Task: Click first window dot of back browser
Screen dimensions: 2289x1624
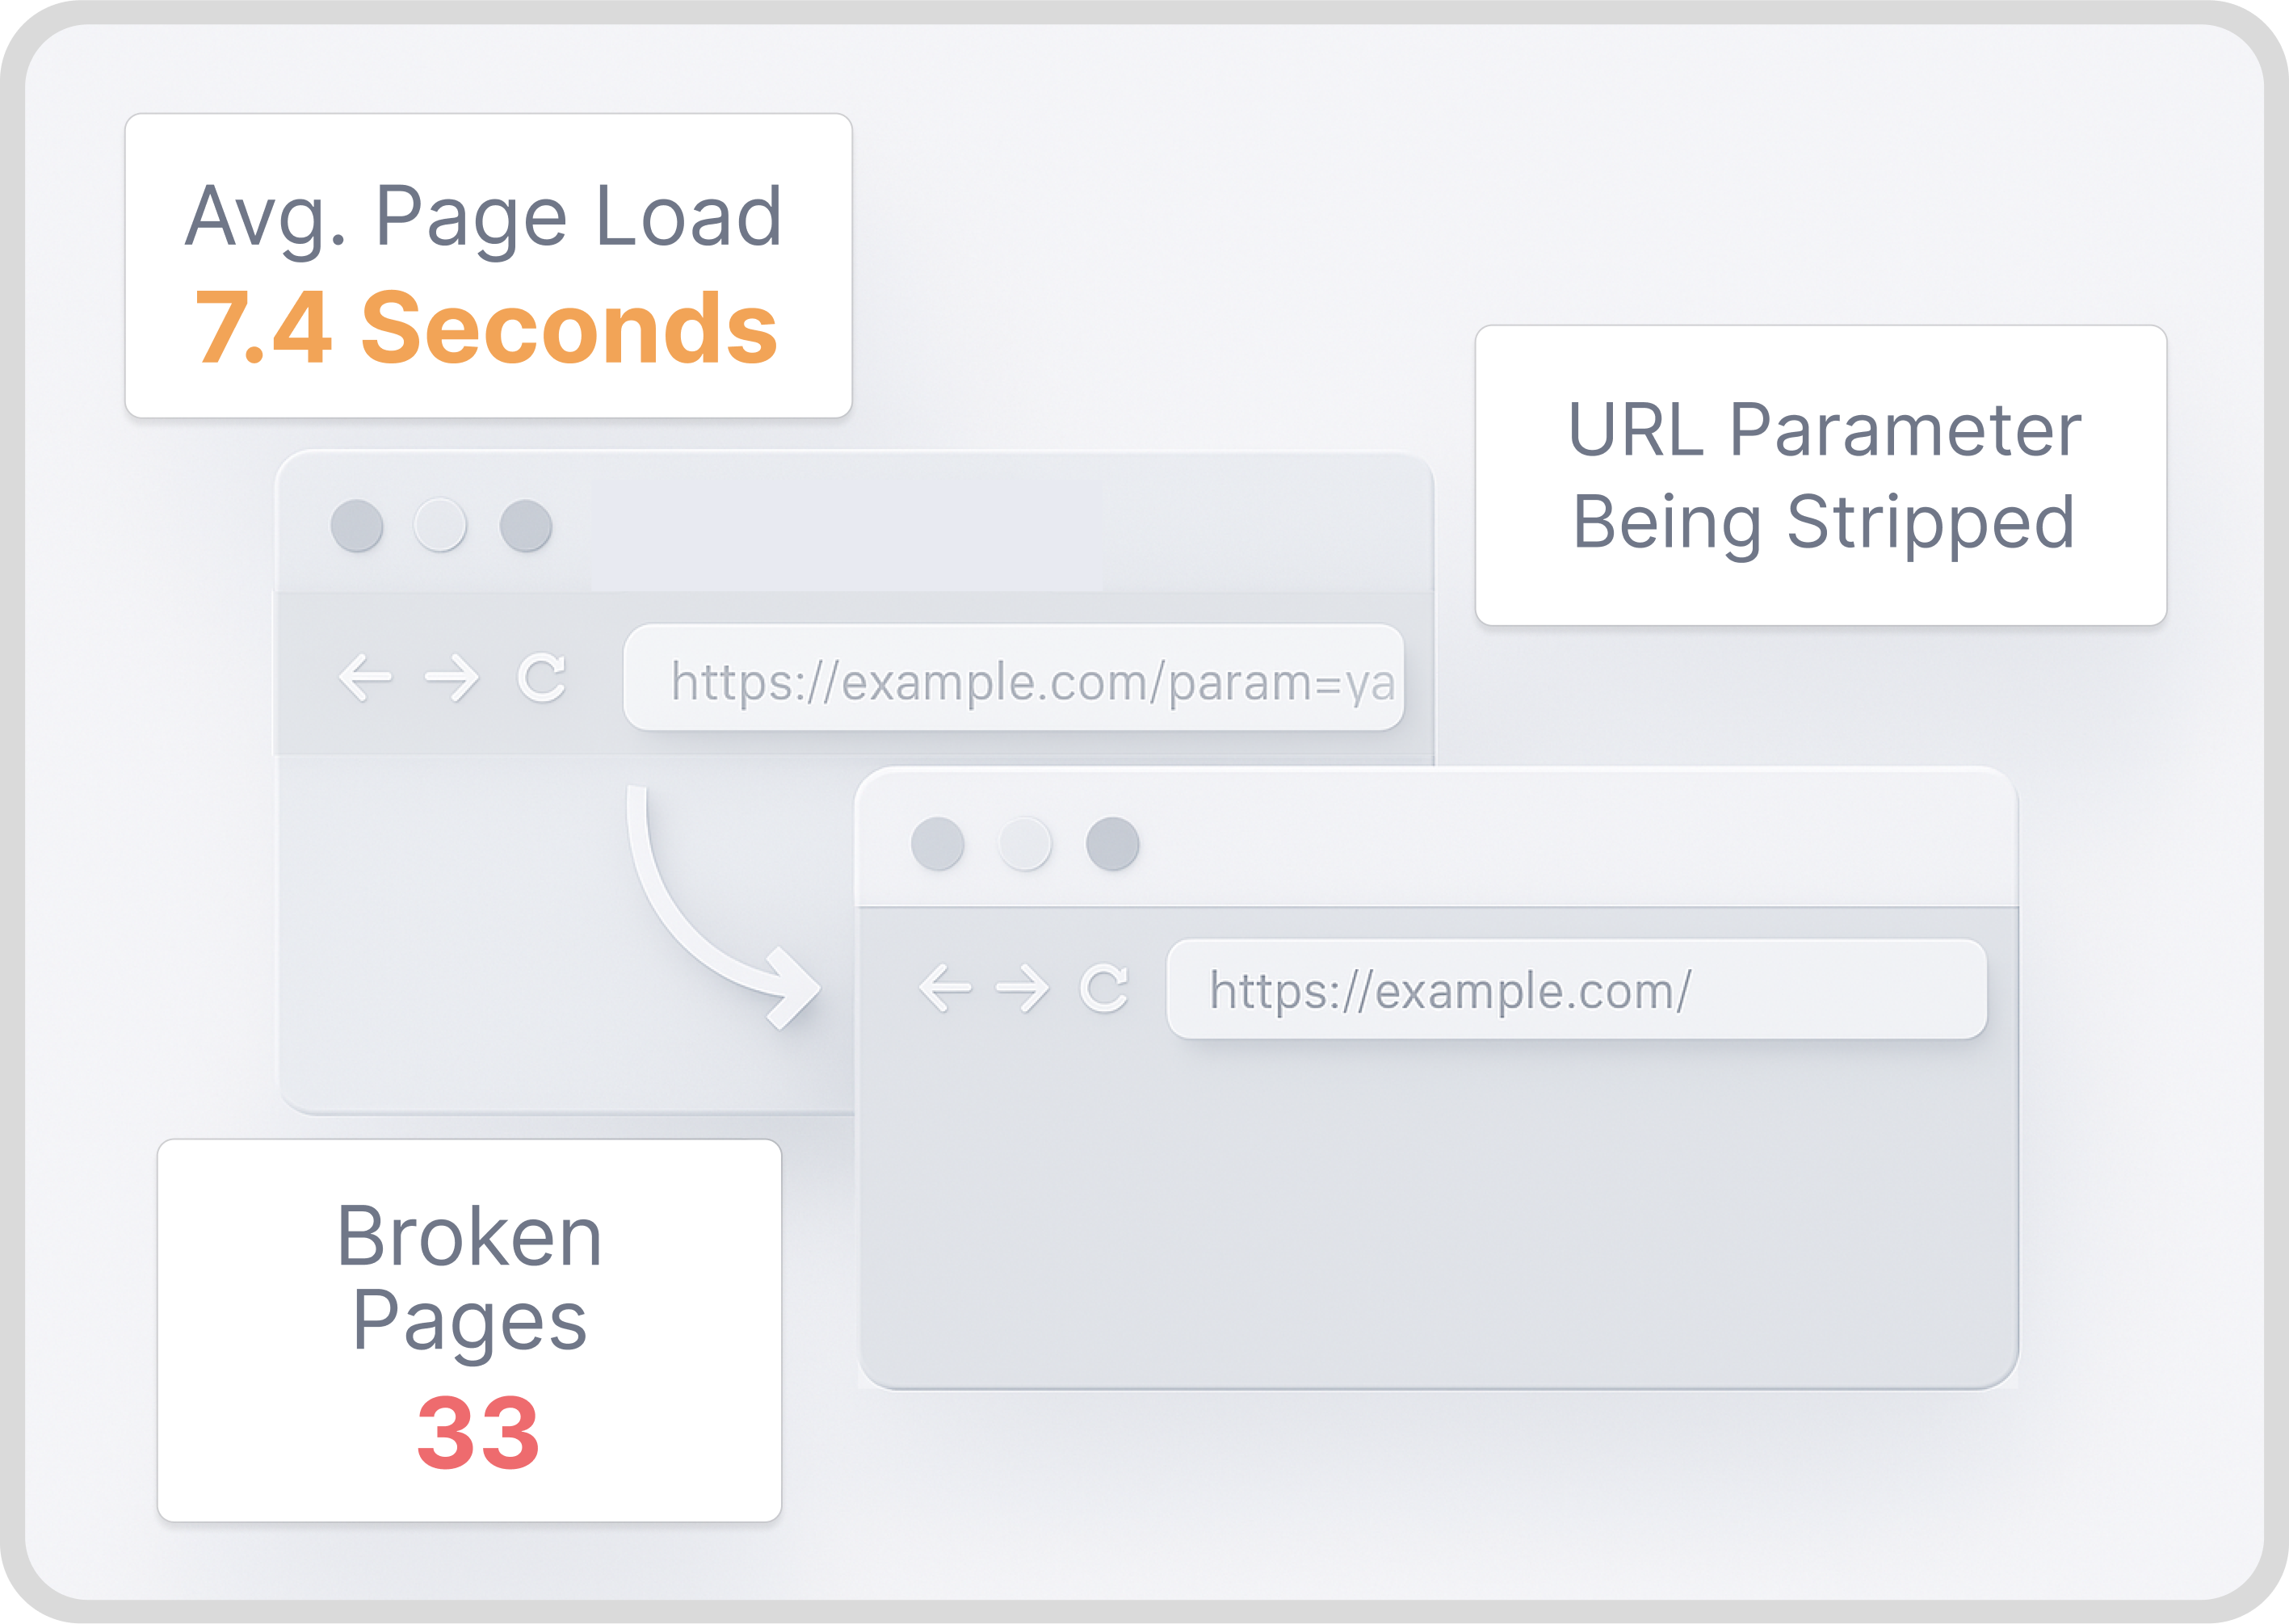Action: [357, 526]
